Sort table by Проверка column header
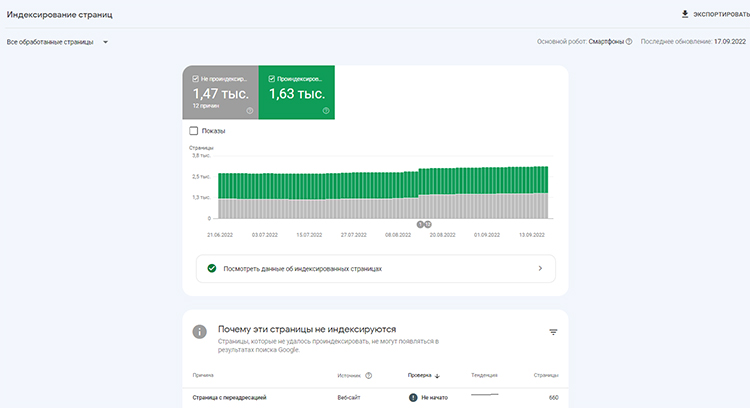 419,376
